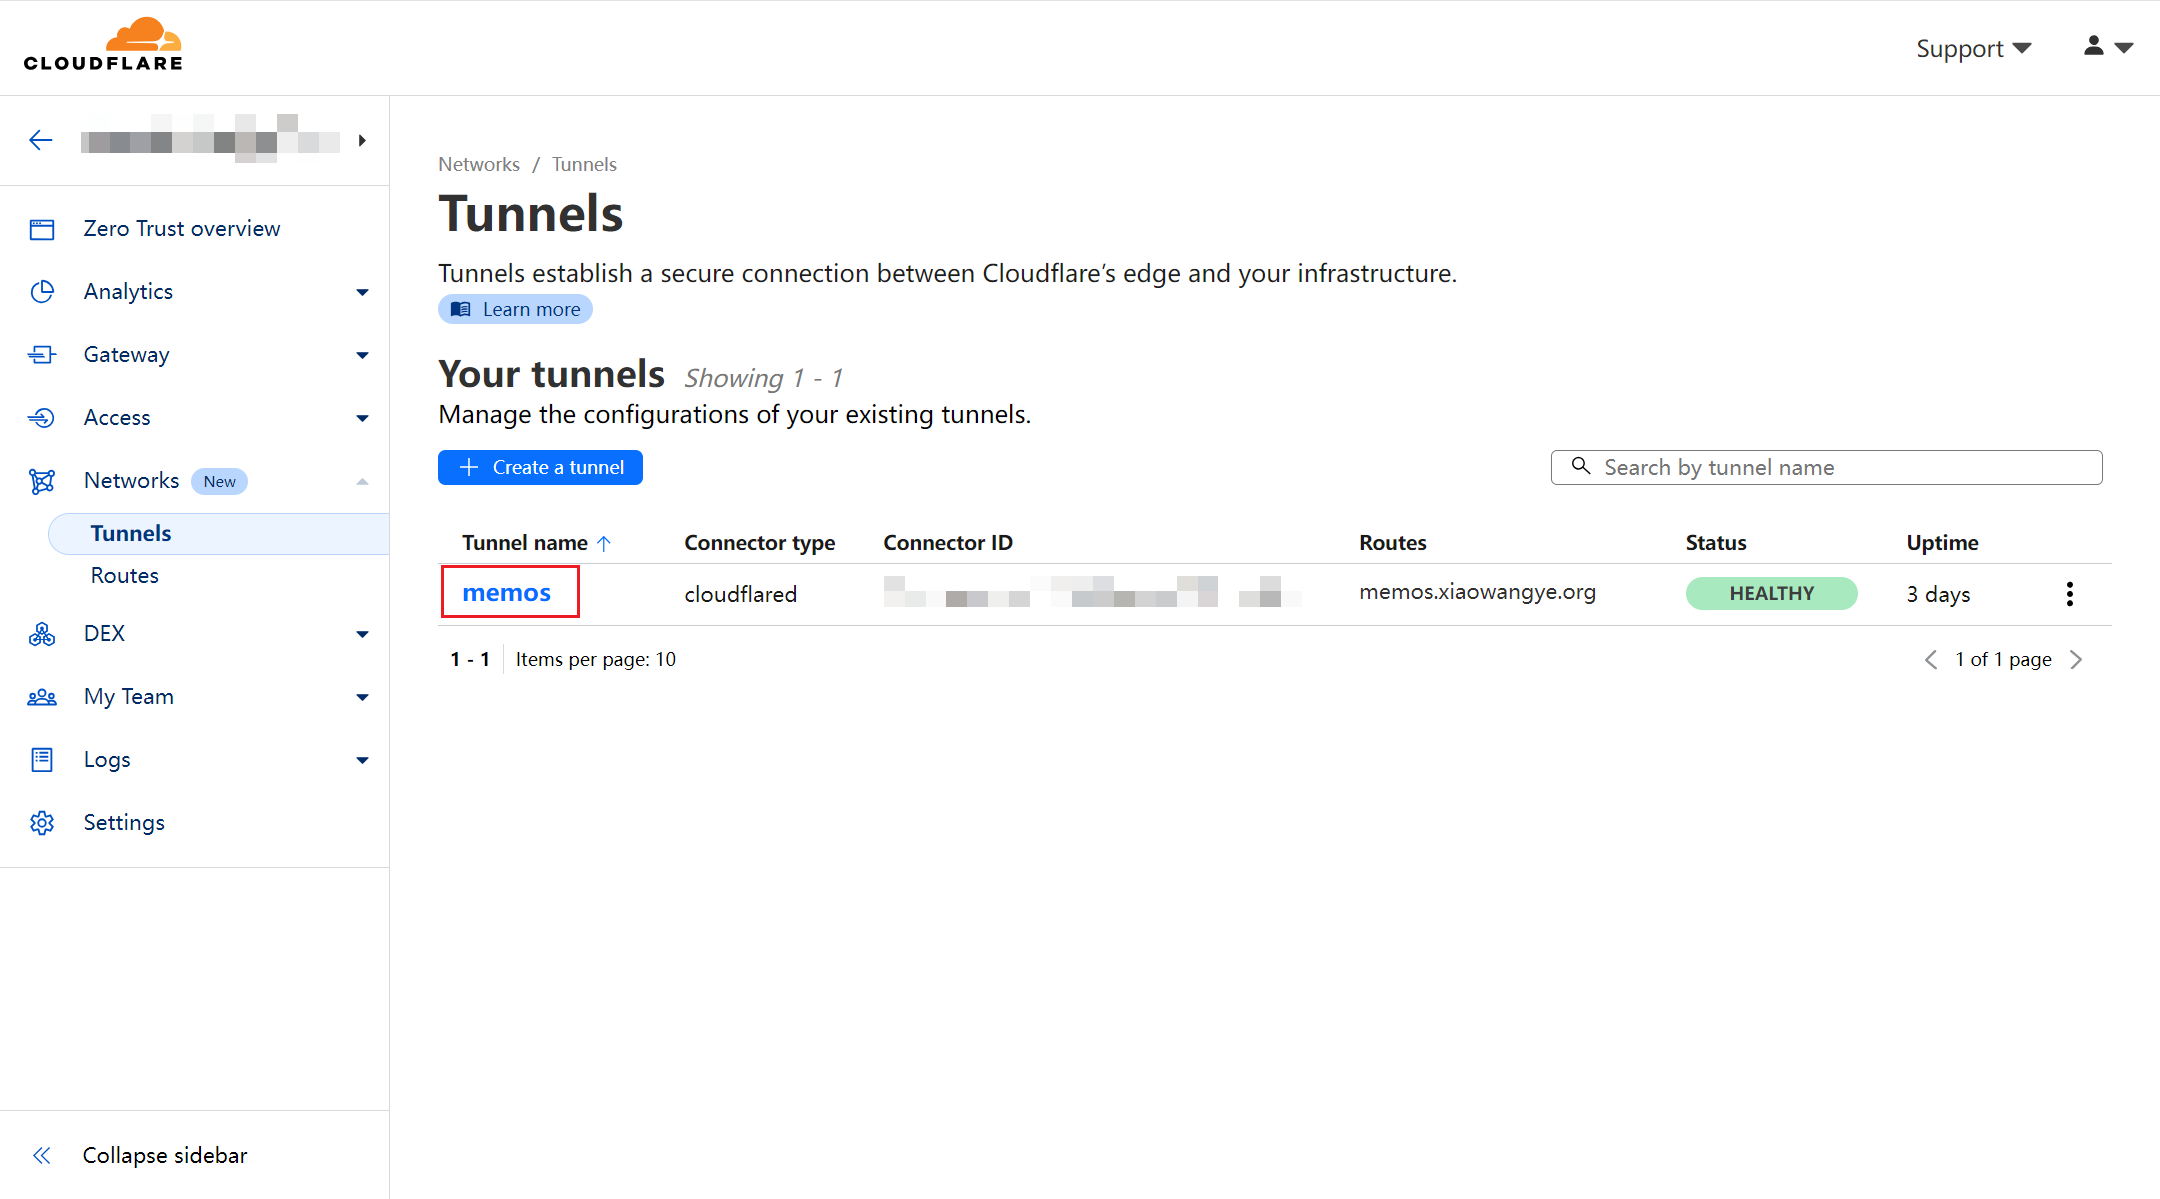Open the three-dot menu for memos tunnel

click(2069, 594)
